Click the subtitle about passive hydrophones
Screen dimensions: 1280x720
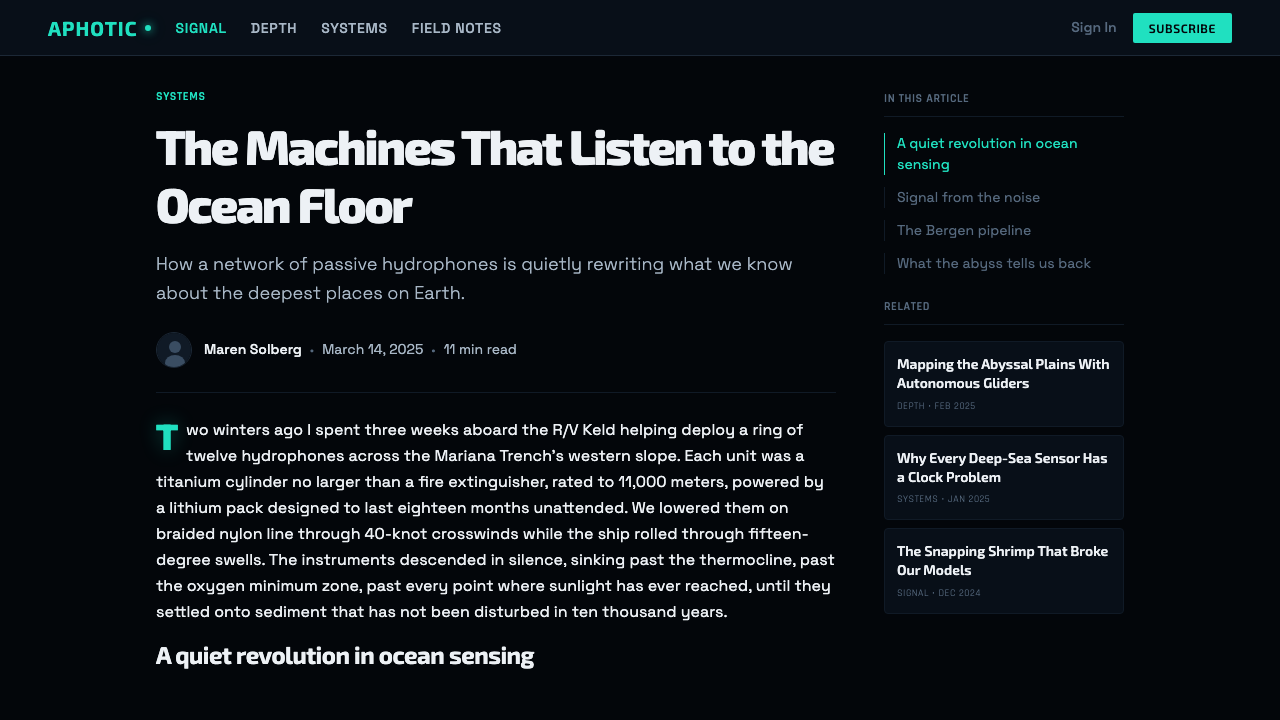point(474,279)
